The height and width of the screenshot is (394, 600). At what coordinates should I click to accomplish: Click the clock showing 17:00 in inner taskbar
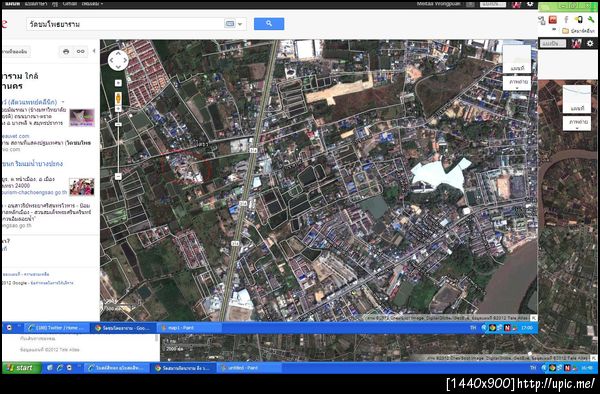coord(527,328)
